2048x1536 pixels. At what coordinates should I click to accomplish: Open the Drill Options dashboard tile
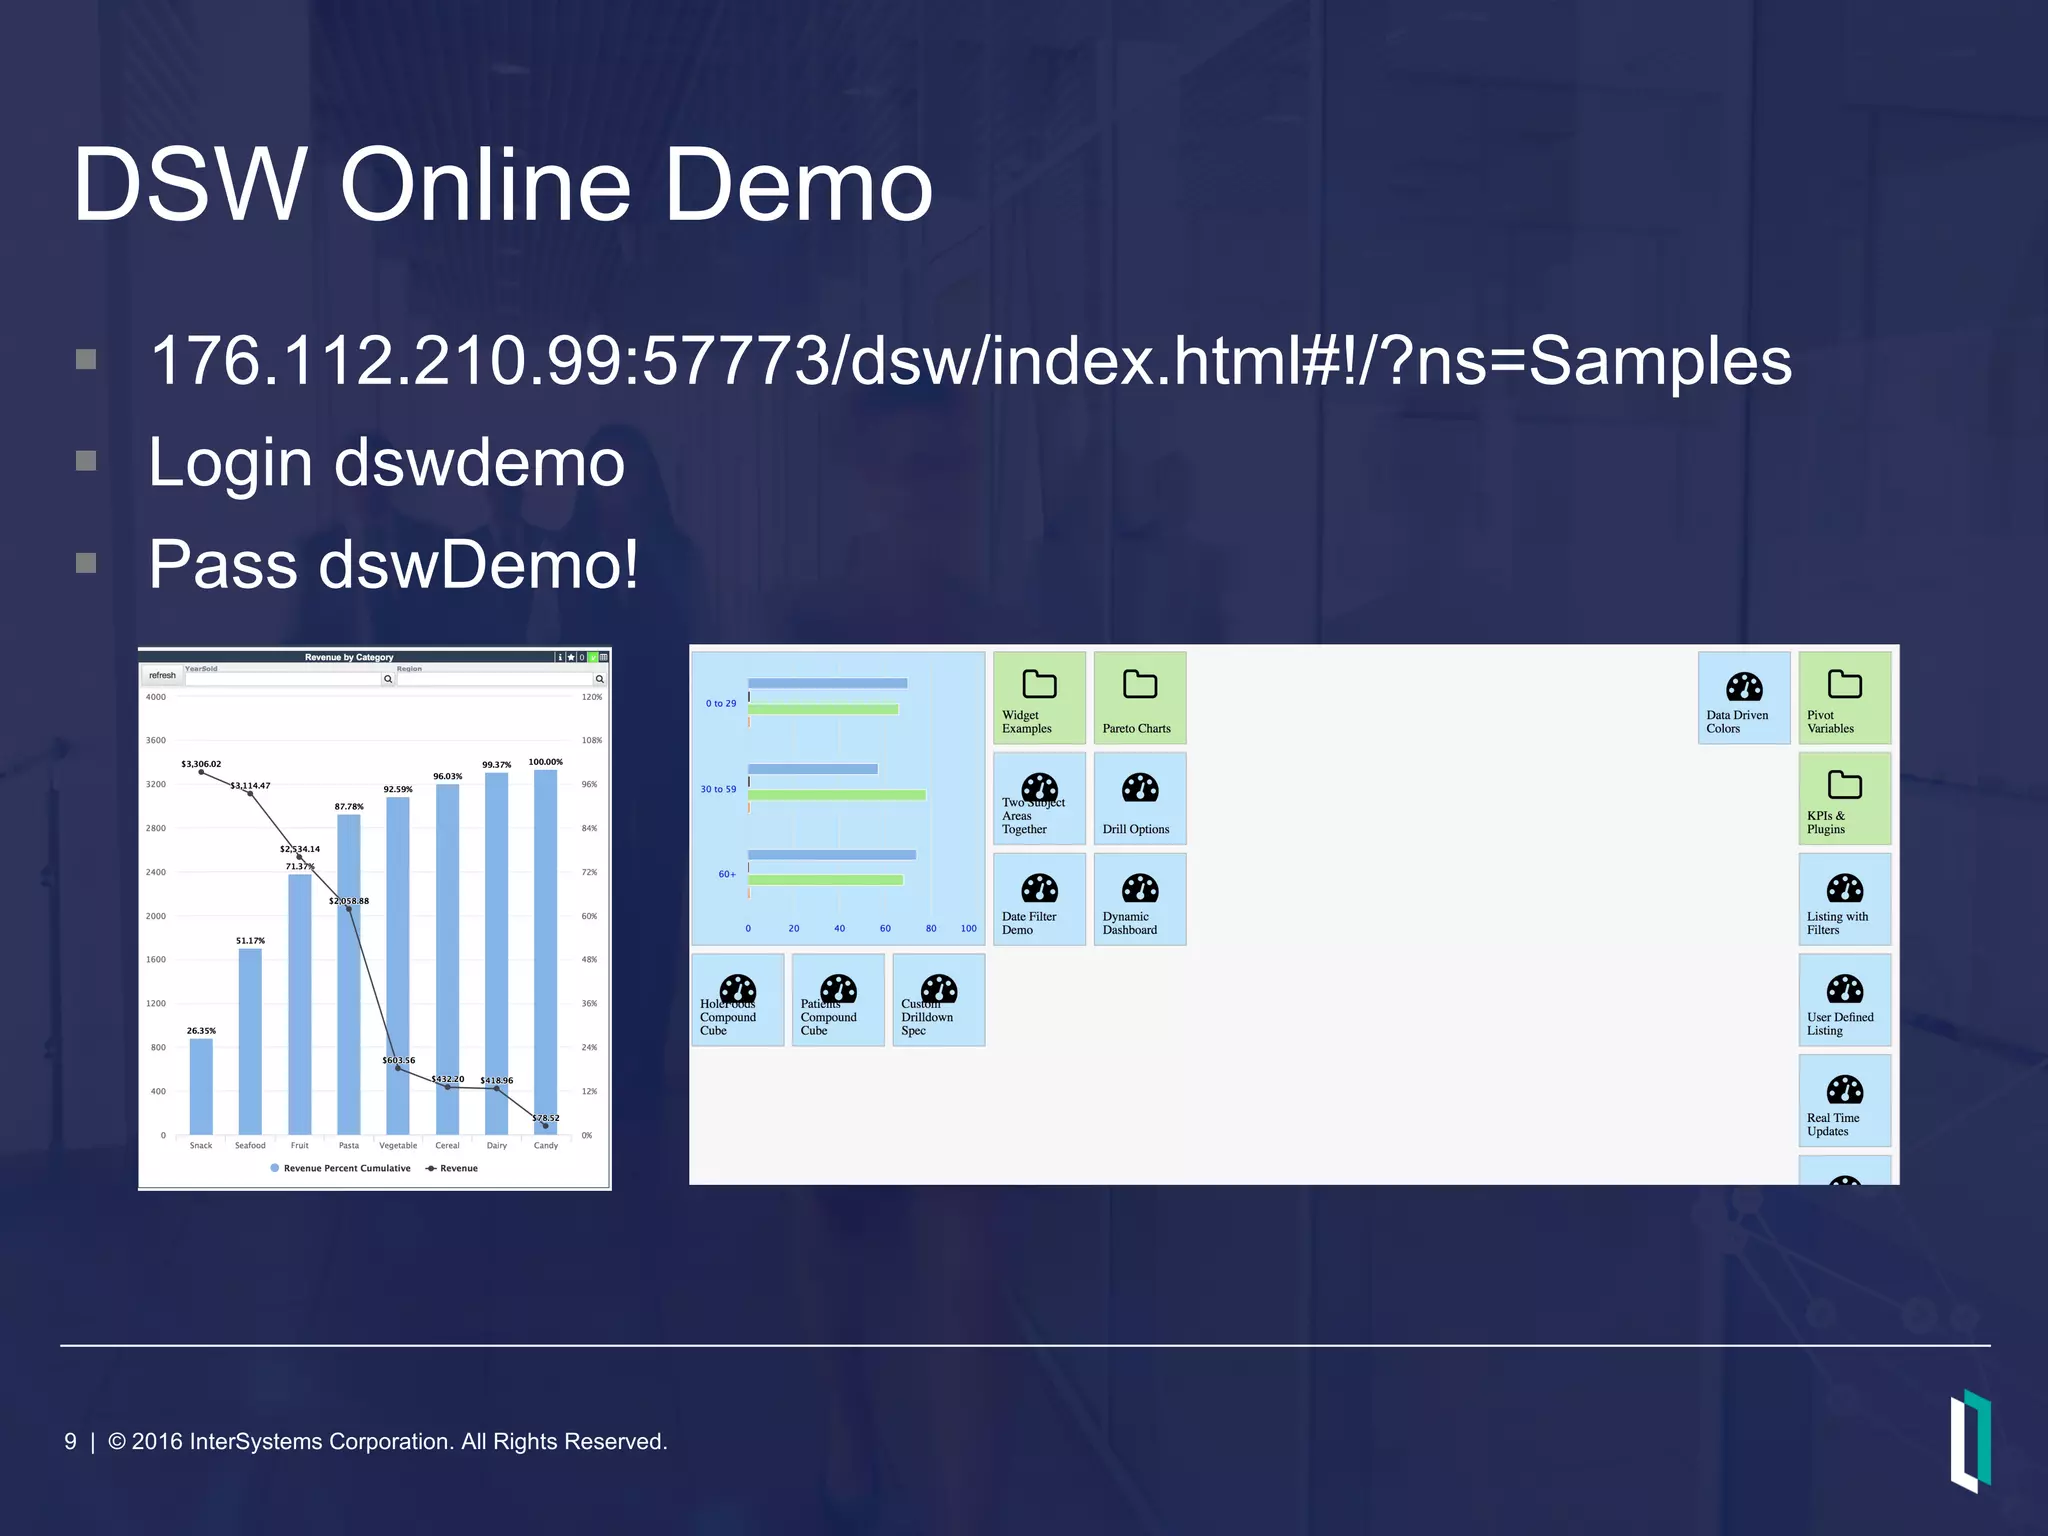click(x=1140, y=798)
